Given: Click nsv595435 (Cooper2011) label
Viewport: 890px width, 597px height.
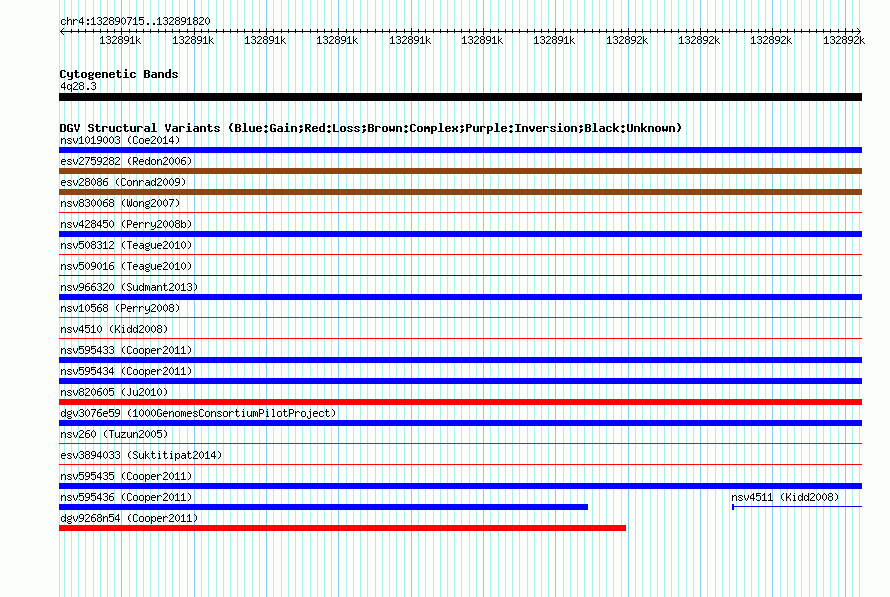Looking at the screenshot, I should (x=126, y=476).
